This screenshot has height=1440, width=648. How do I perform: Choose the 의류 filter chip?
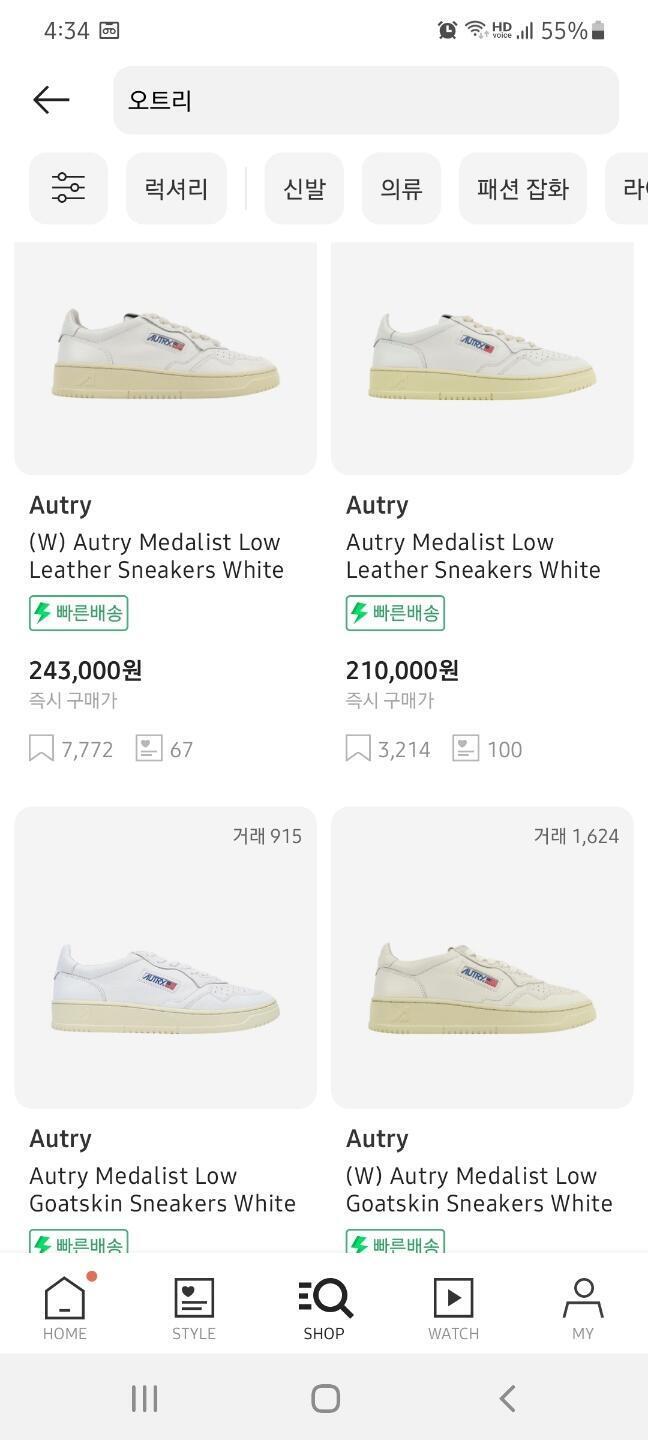pos(401,188)
